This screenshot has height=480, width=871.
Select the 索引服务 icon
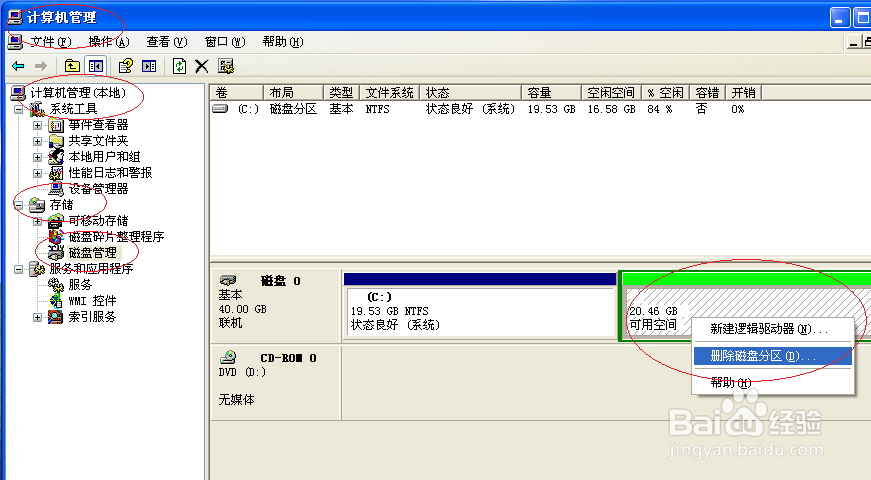(x=56, y=317)
